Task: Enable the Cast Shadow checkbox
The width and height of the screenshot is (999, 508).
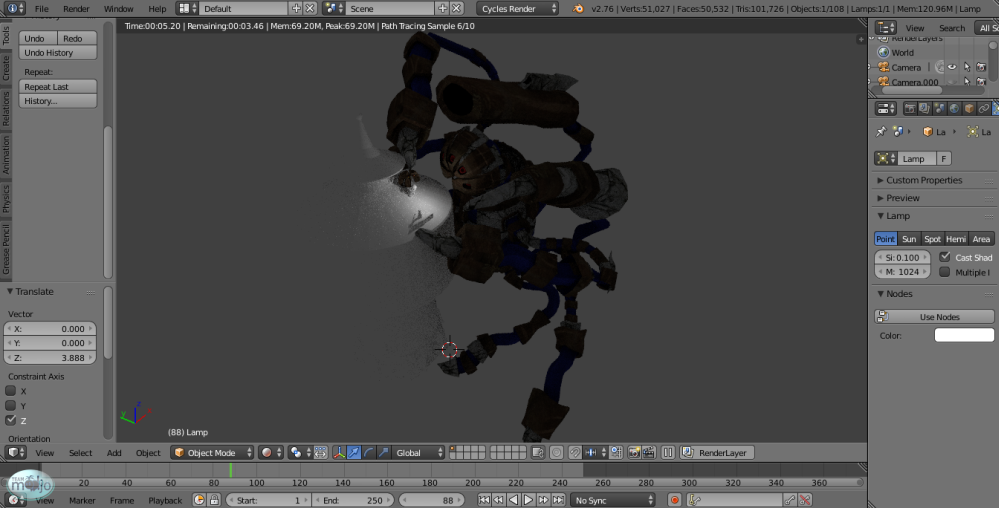Action: 945,257
